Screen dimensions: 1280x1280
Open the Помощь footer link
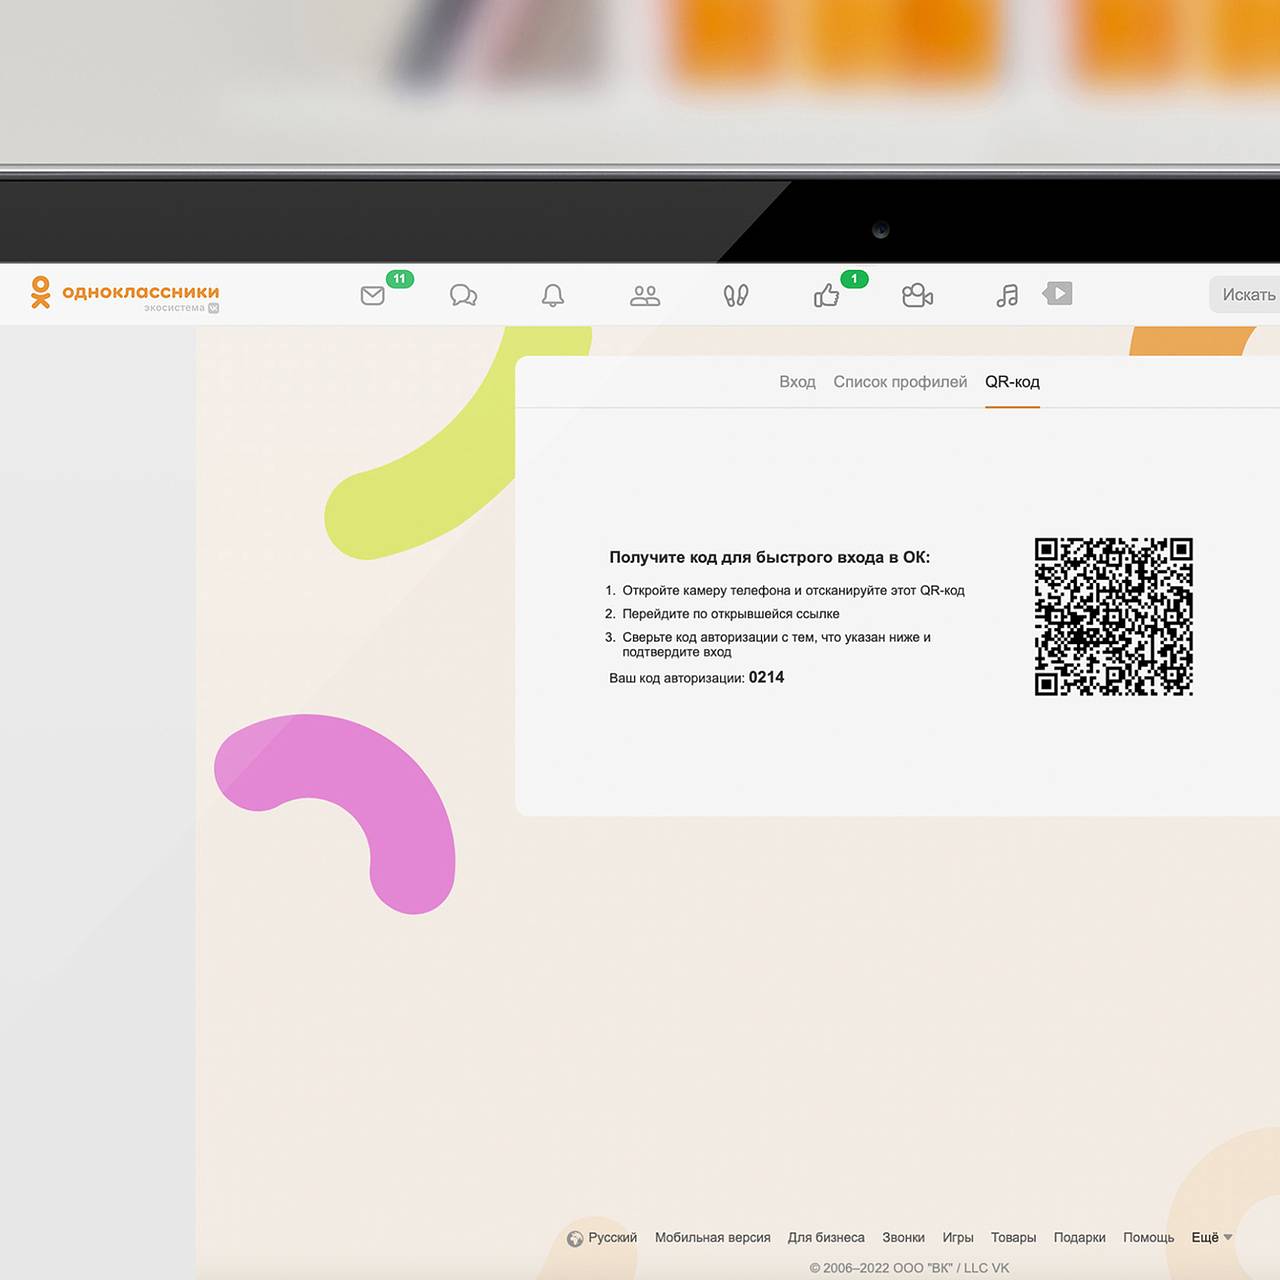click(1148, 1237)
